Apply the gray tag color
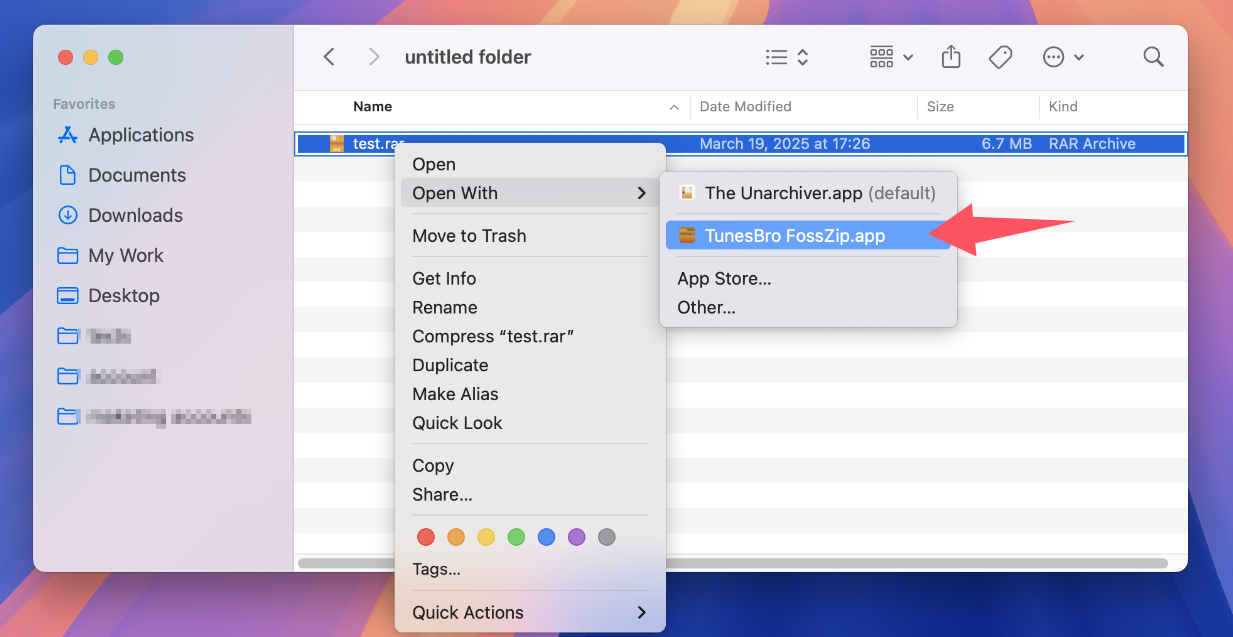Screen dimensions: 1233x637 click(606, 537)
